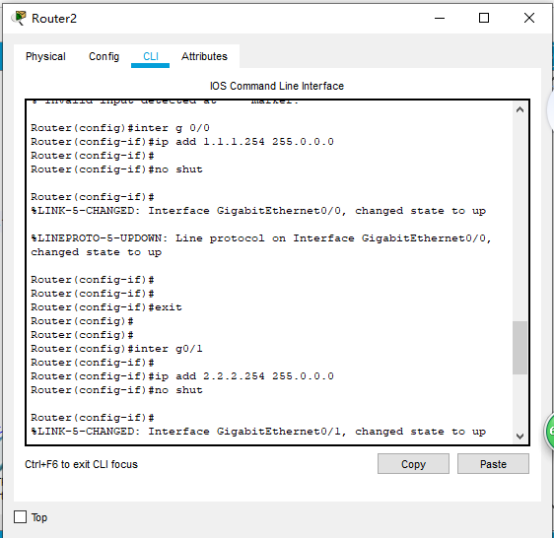The image size is (554, 538).
Task: Click the 'ip add 2.2.2.254 255.0.0.0' line
Action: click(182, 376)
